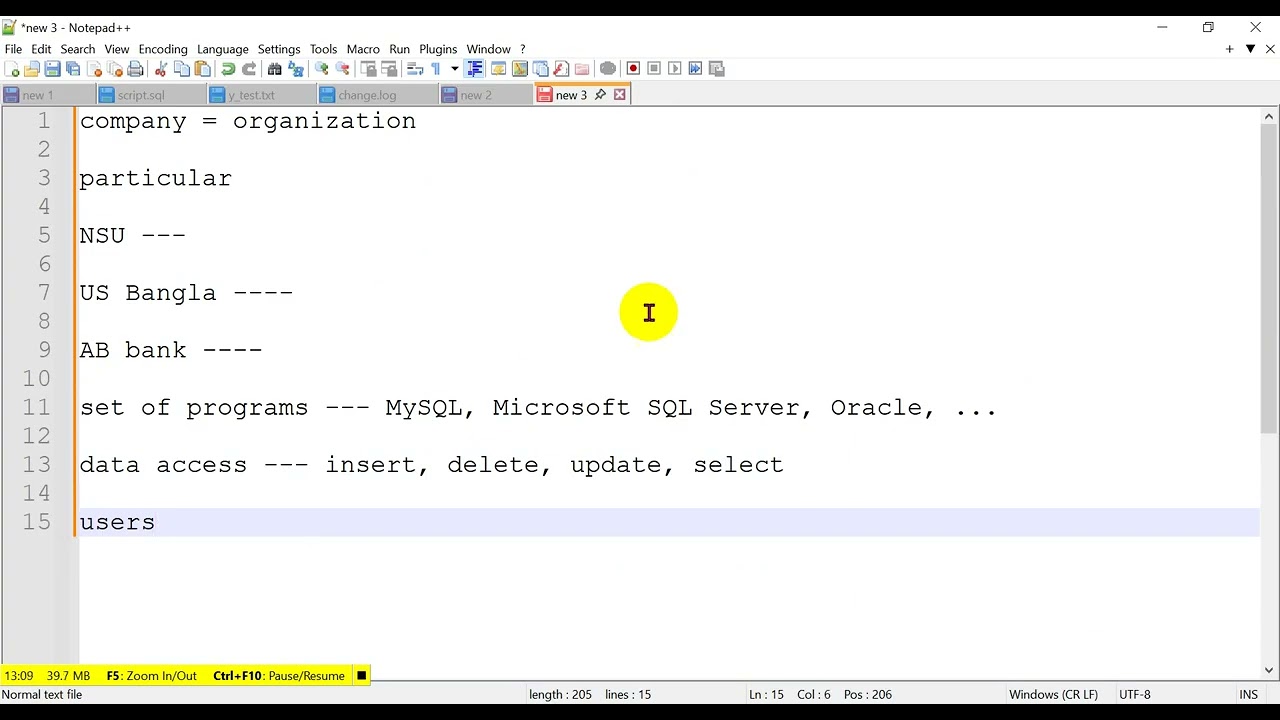Open the Replace dialog from the toolbar icon
The height and width of the screenshot is (720, 1280).
coord(296,69)
